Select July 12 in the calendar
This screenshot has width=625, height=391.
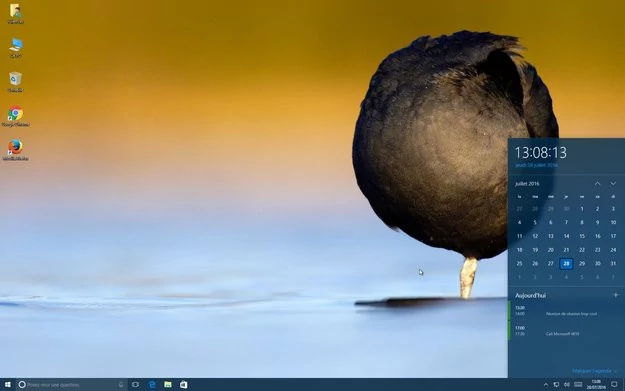point(535,236)
